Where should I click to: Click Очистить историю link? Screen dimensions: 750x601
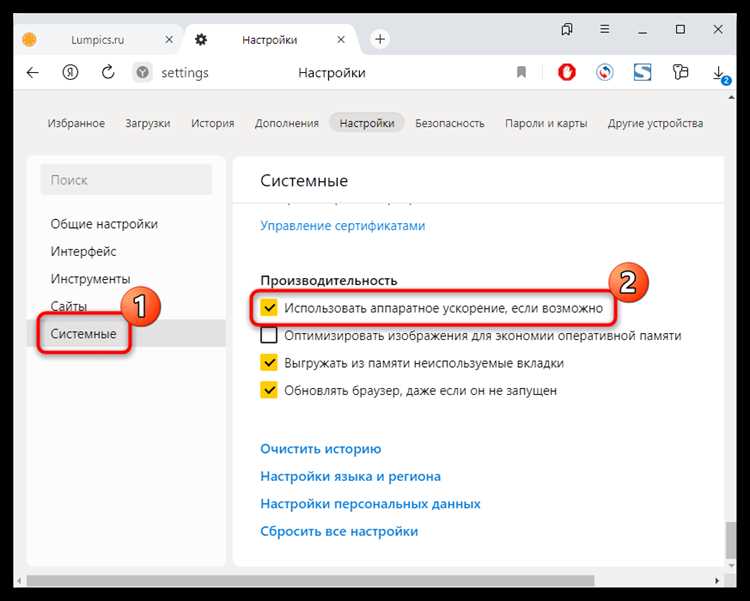[320, 449]
